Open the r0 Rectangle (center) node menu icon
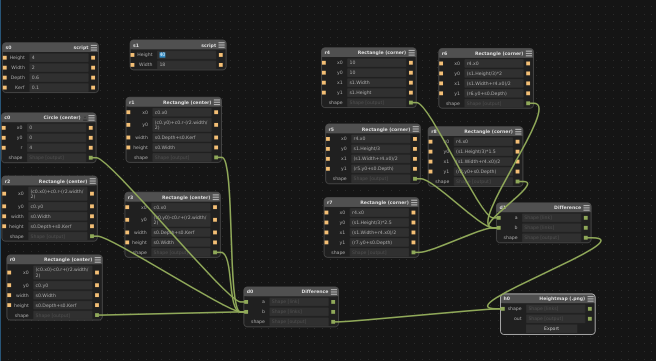656x361 pixels. click(98, 259)
